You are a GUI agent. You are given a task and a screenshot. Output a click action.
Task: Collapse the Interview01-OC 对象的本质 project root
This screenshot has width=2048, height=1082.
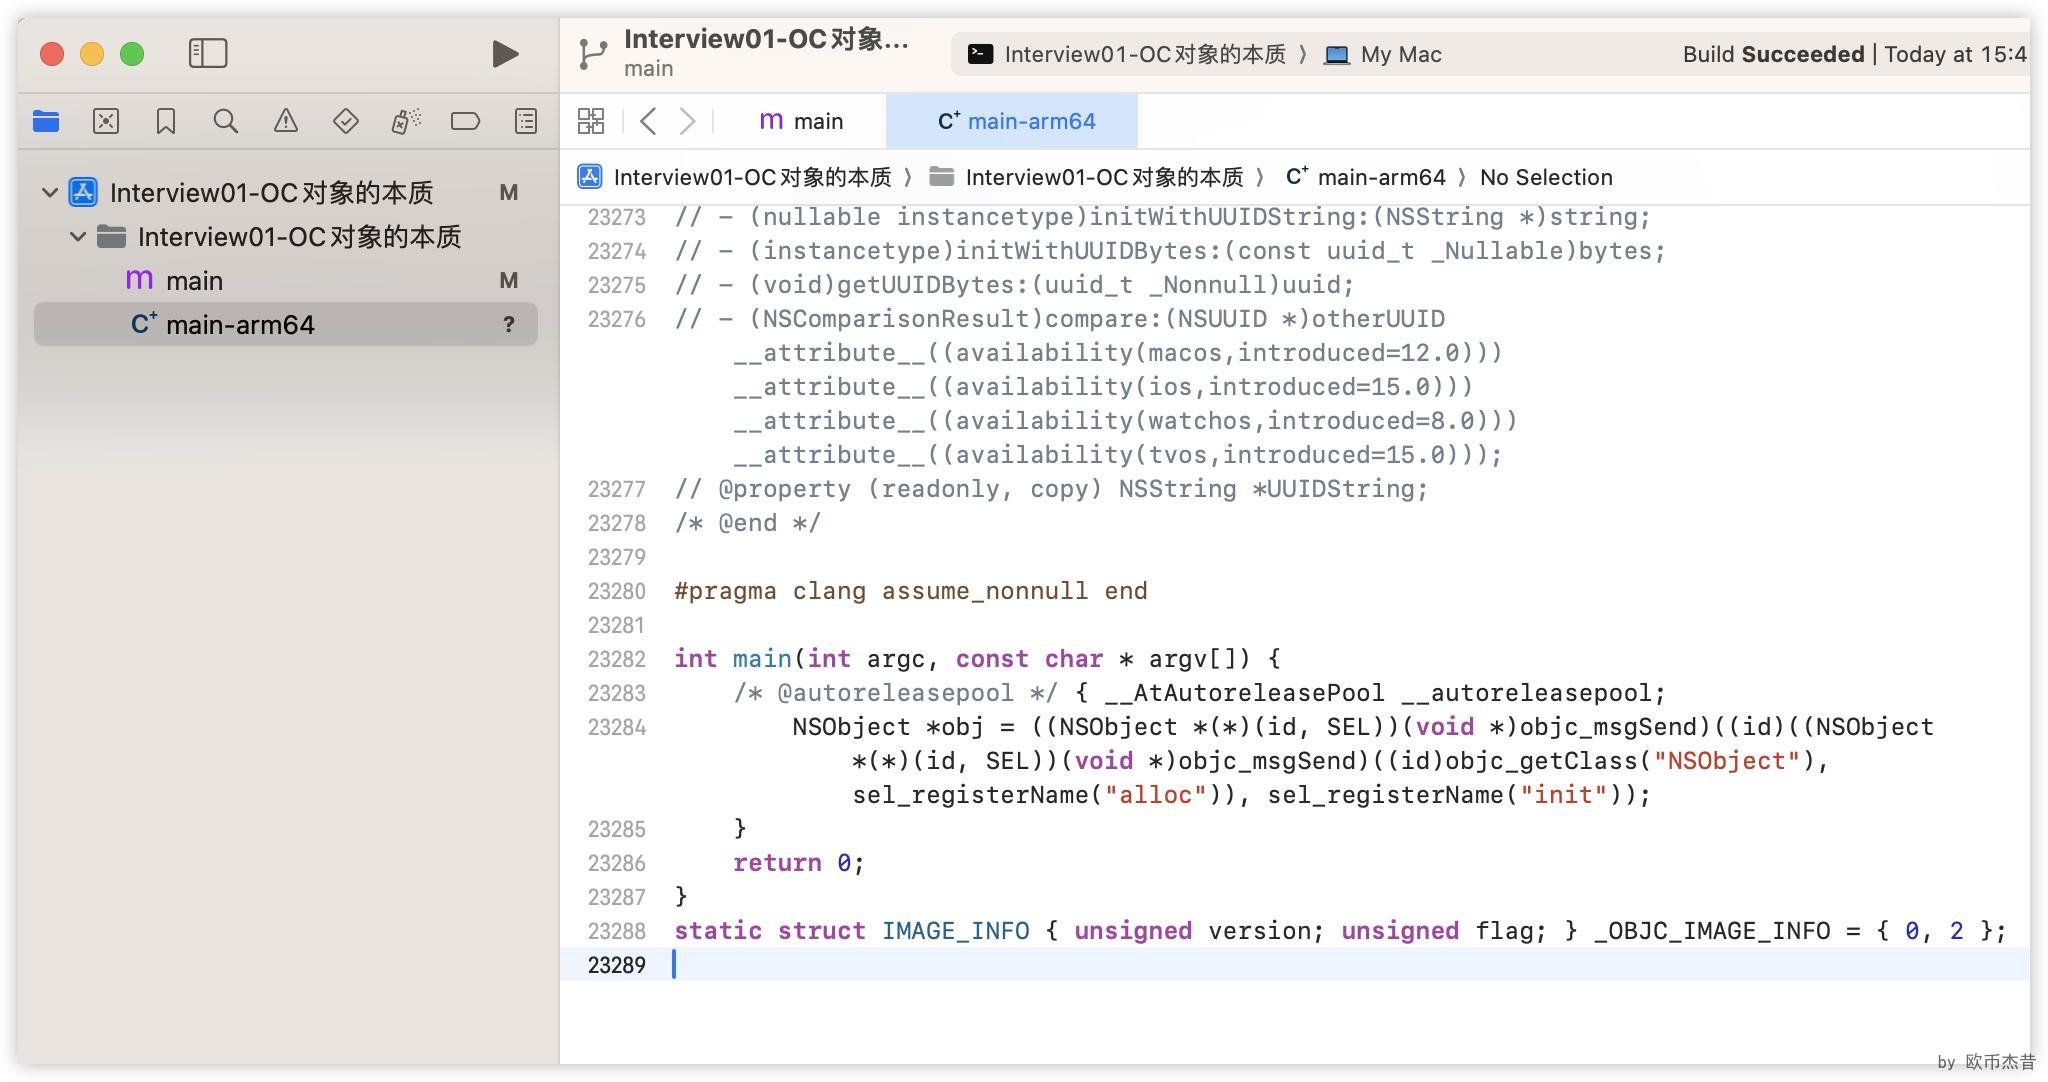[x=48, y=192]
